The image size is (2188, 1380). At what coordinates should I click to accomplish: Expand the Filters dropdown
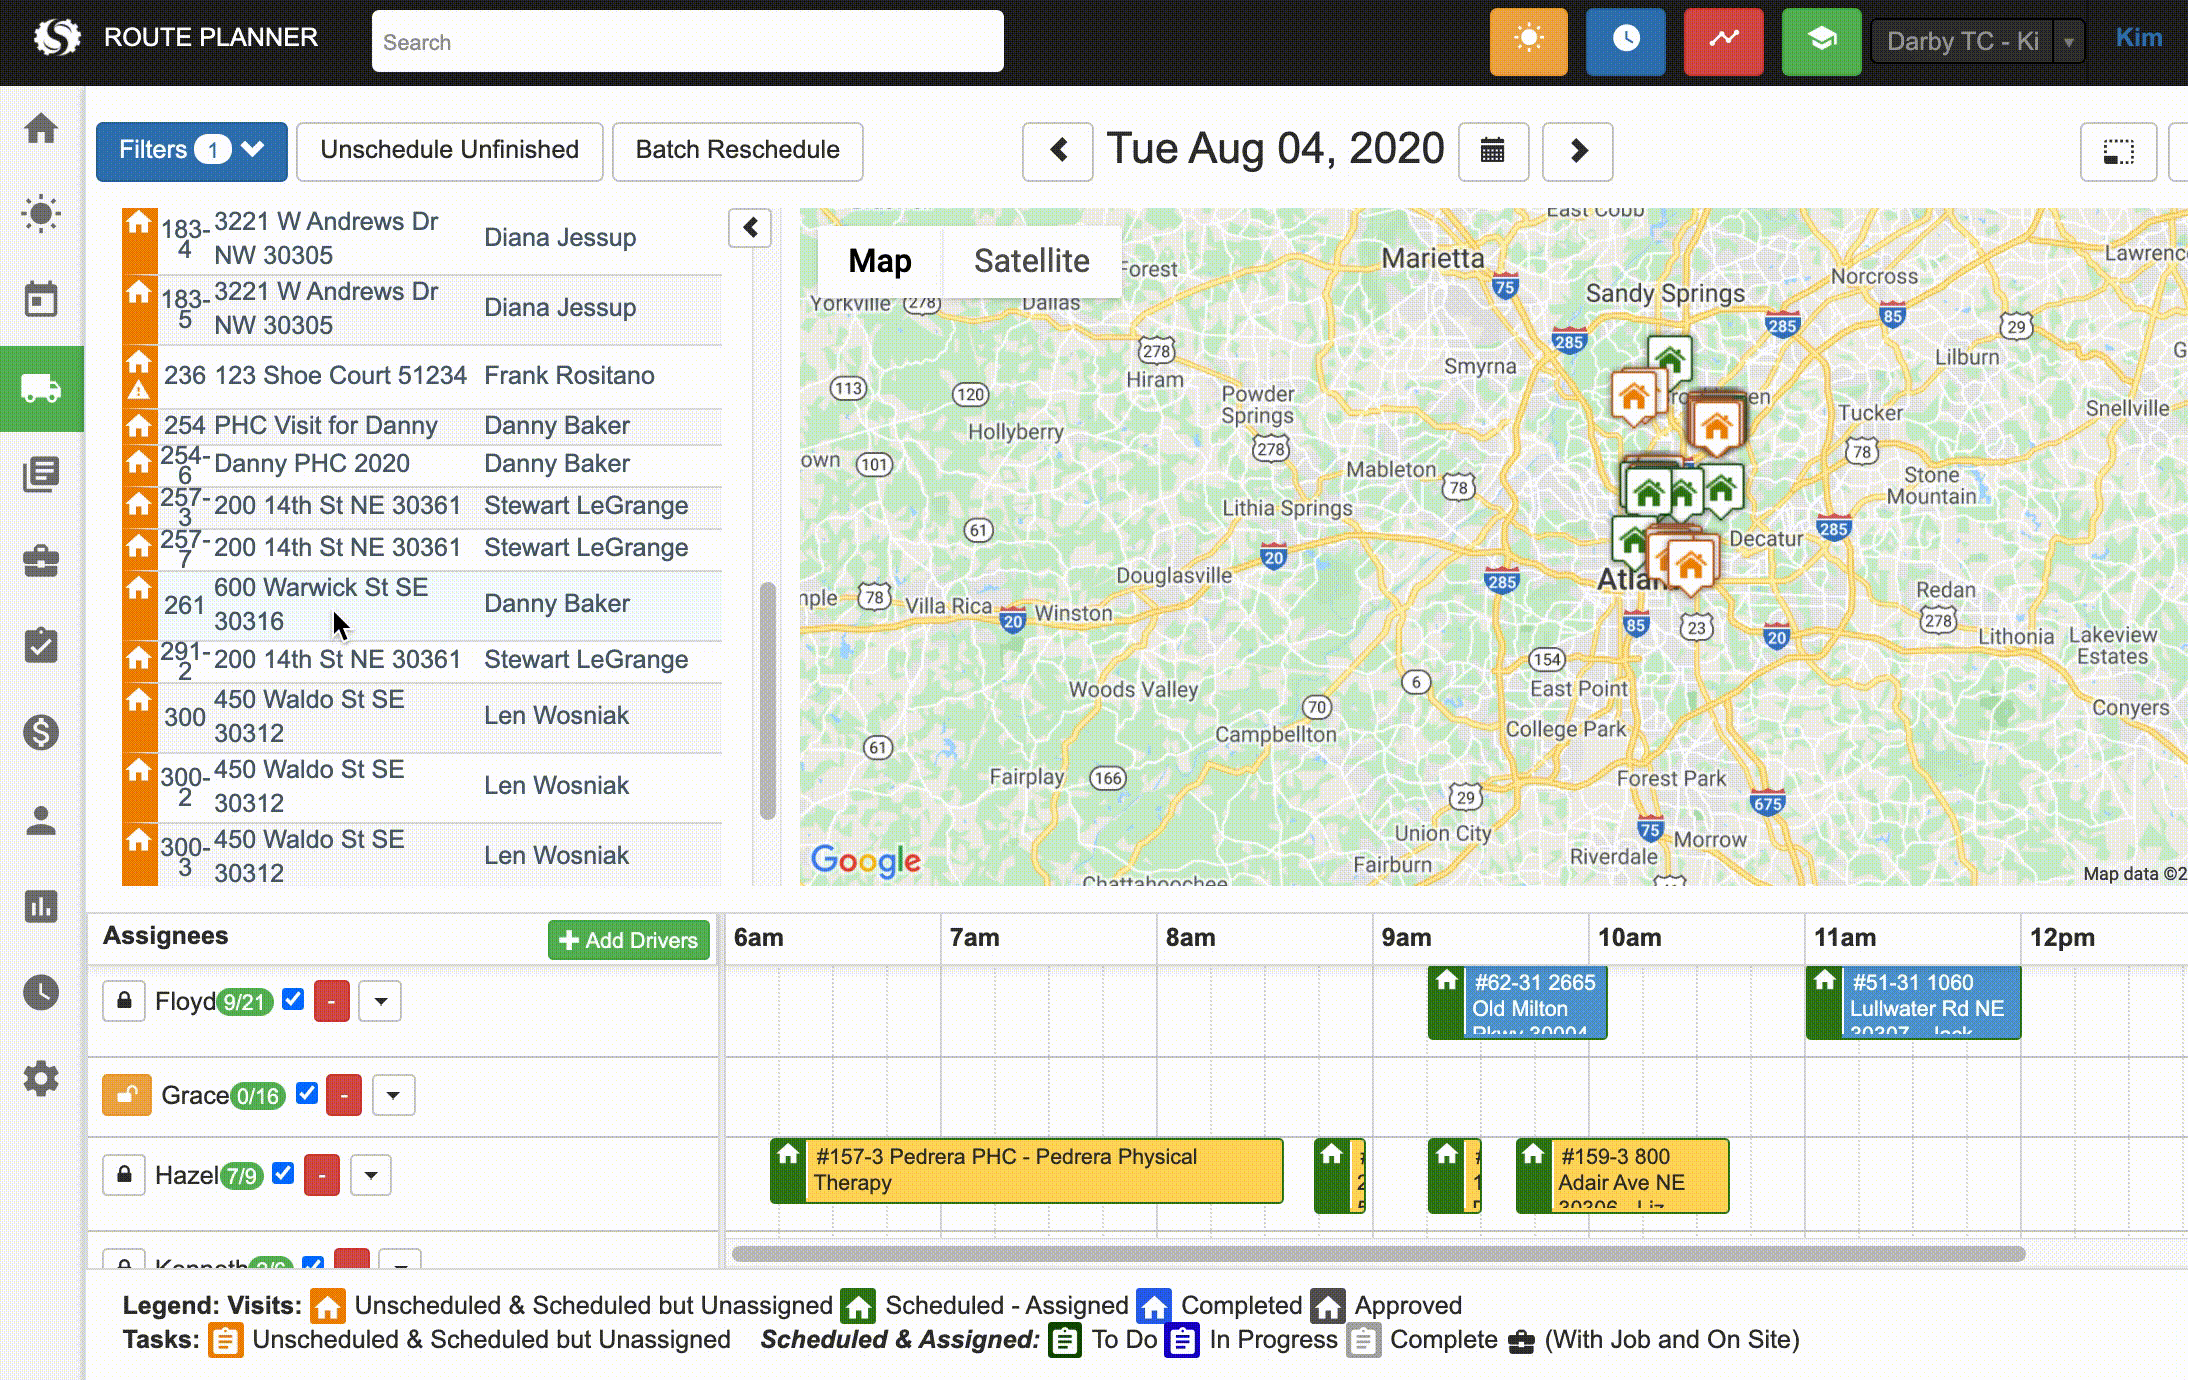(x=191, y=151)
